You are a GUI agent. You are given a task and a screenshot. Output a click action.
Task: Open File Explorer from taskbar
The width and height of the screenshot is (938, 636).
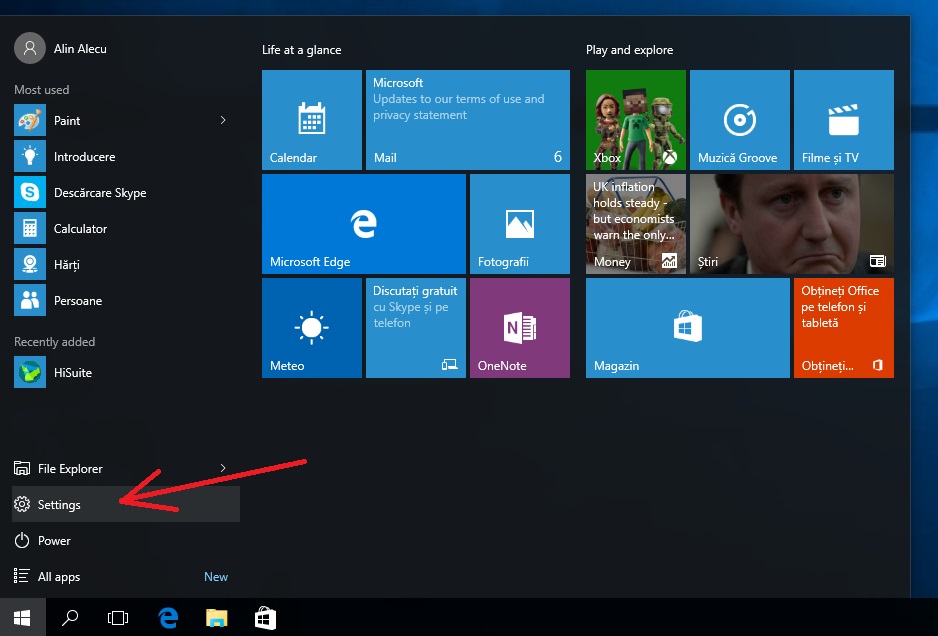coord(217,617)
